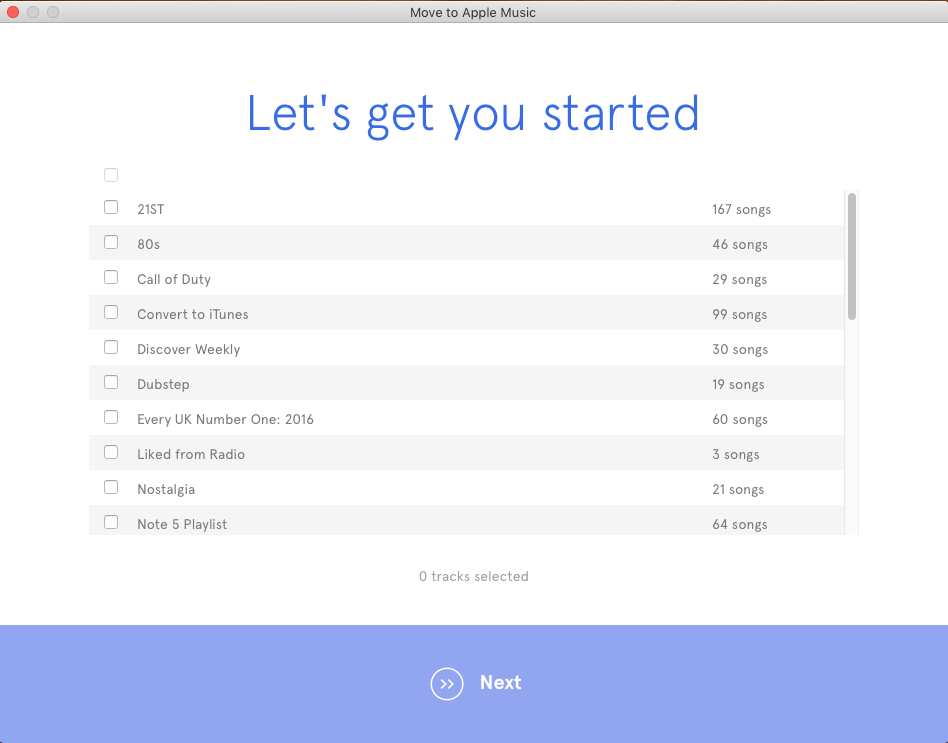Minimize the window using the title bar button
This screenshot has height=743, width=948.
pyautogui.click(x=33, y=12)
